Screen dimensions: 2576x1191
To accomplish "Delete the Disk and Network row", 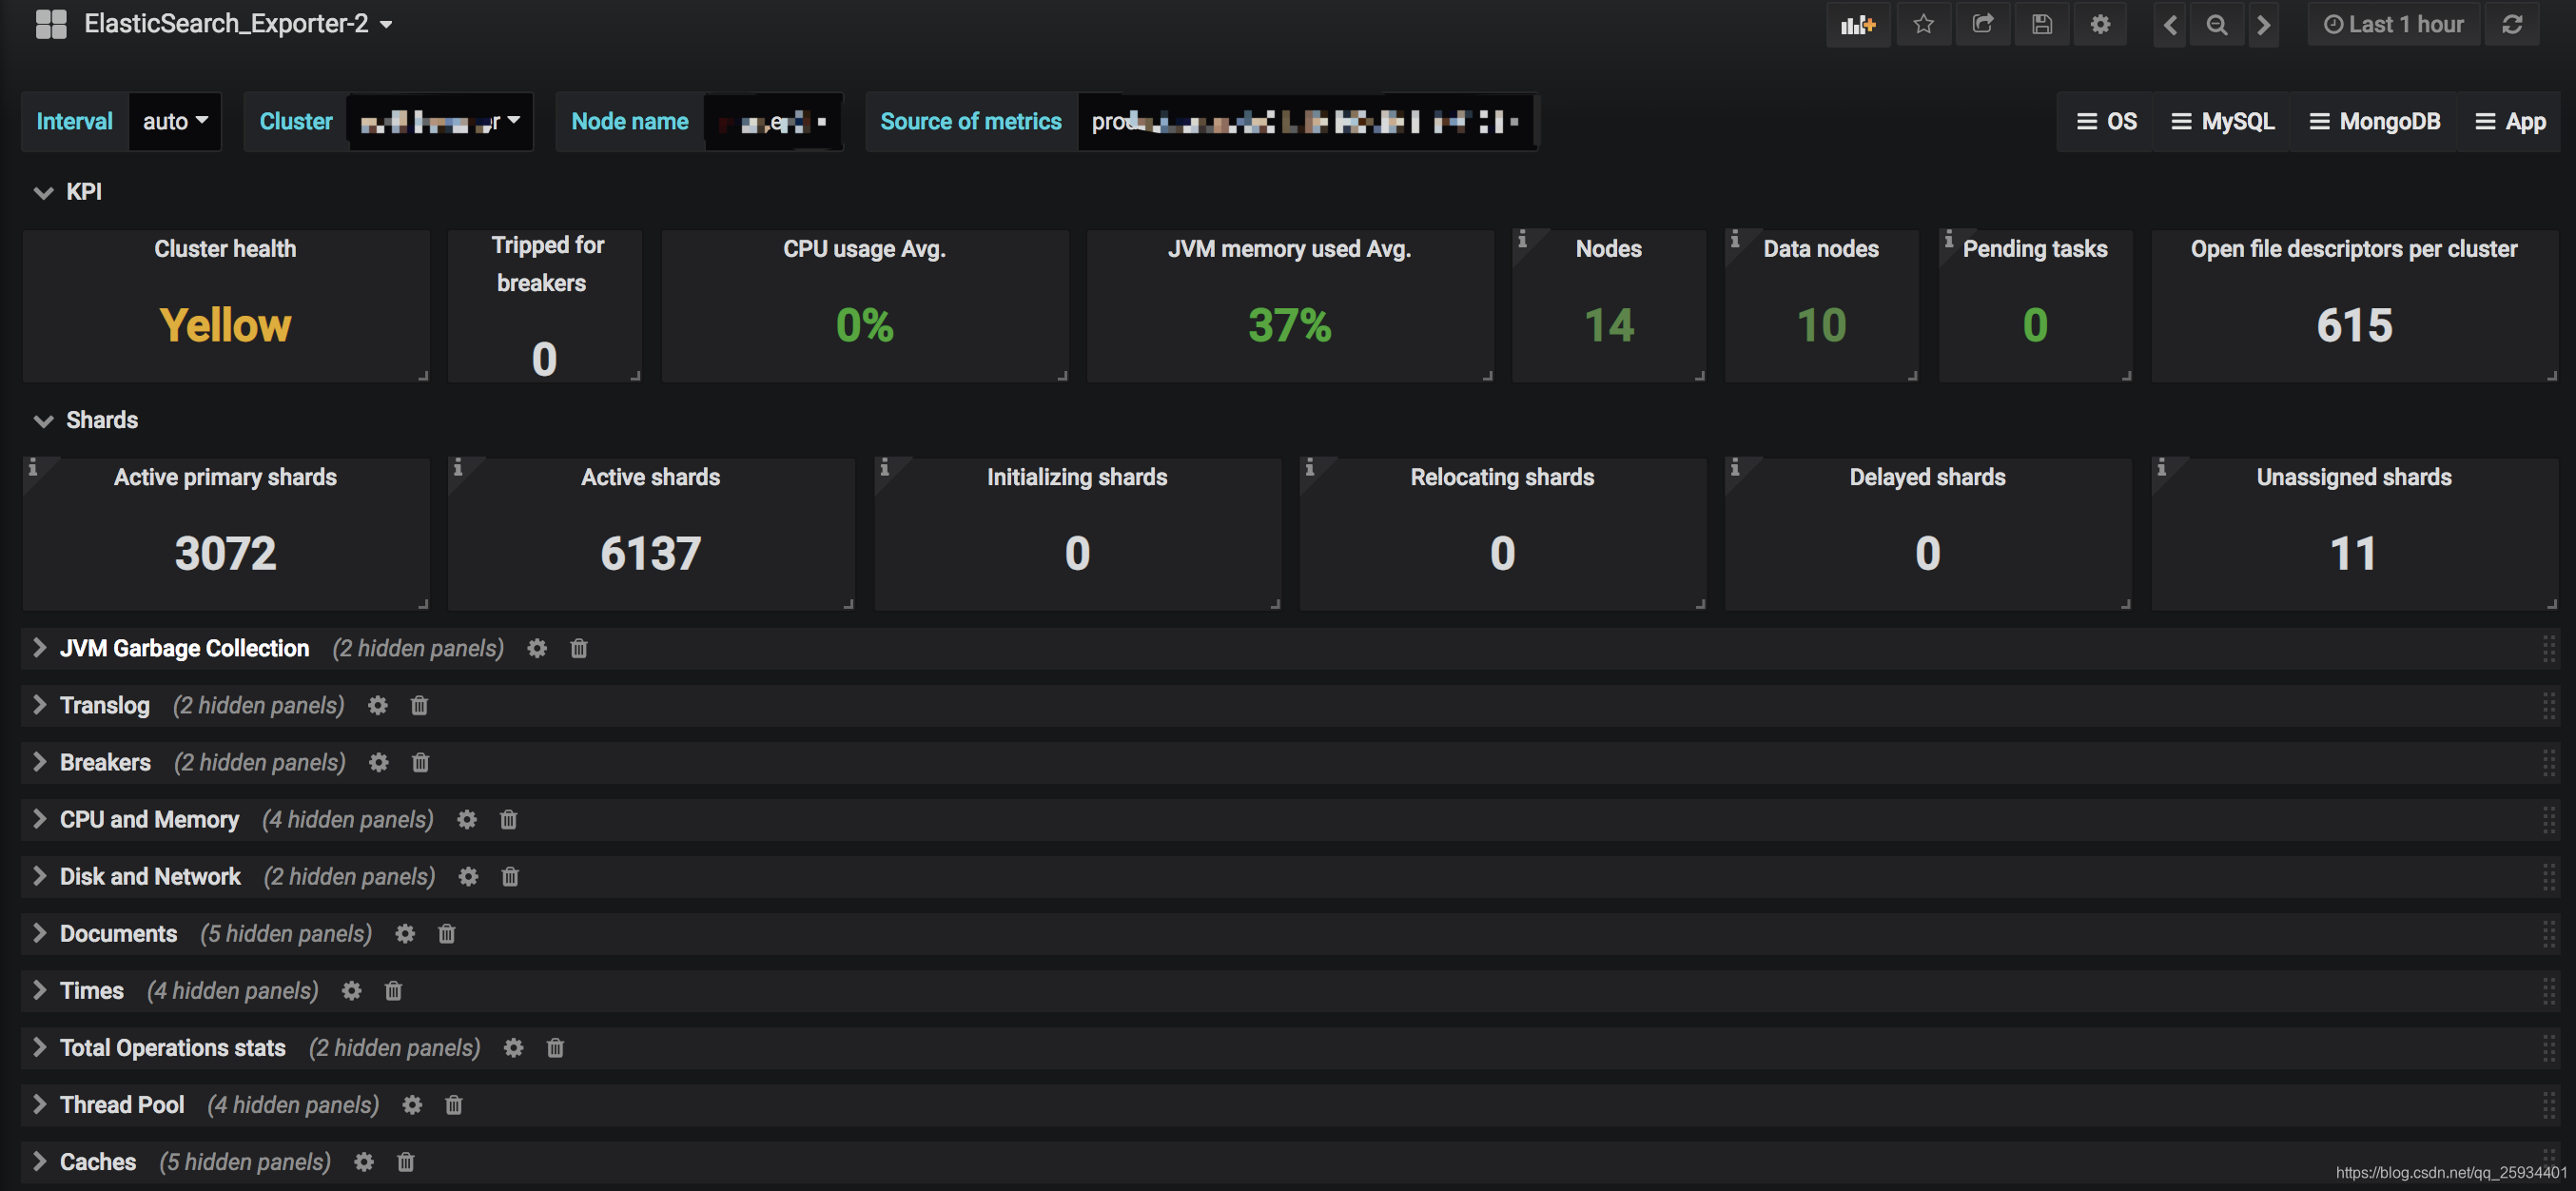I will [510, 876].
